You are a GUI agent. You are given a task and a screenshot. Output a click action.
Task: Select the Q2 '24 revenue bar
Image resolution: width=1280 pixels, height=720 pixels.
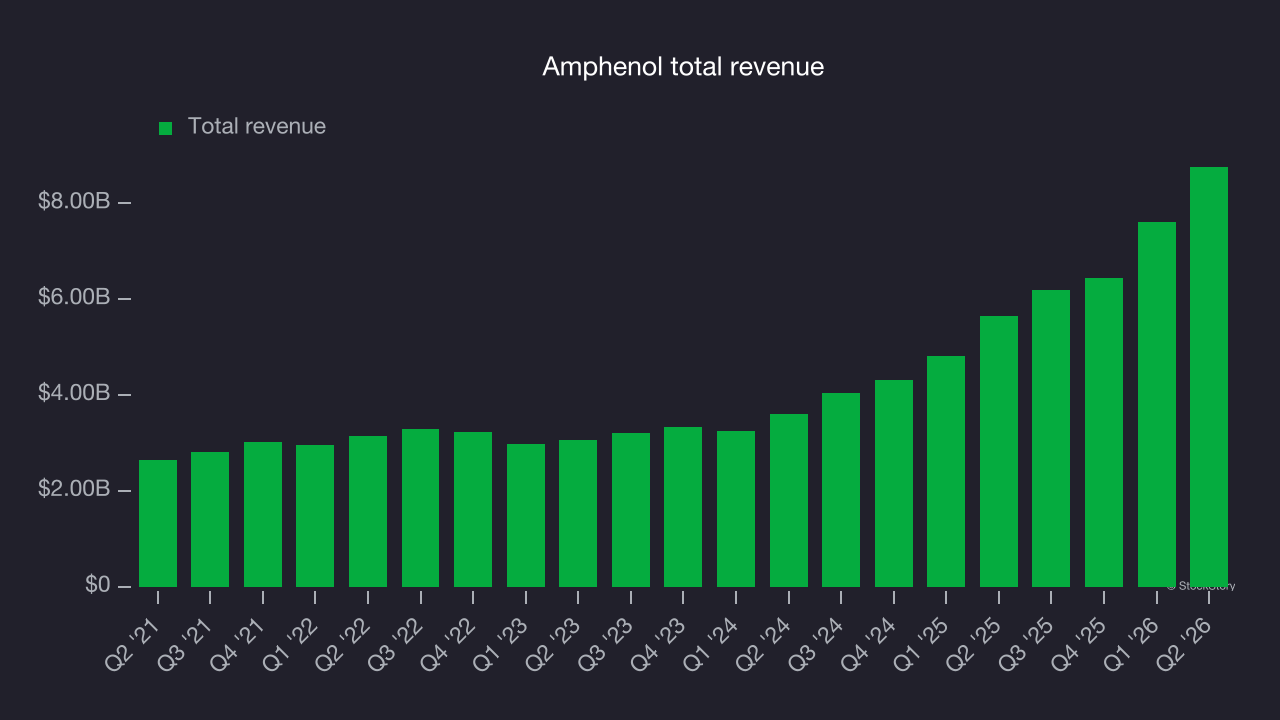pyautogui.click(x=789, y=500)
